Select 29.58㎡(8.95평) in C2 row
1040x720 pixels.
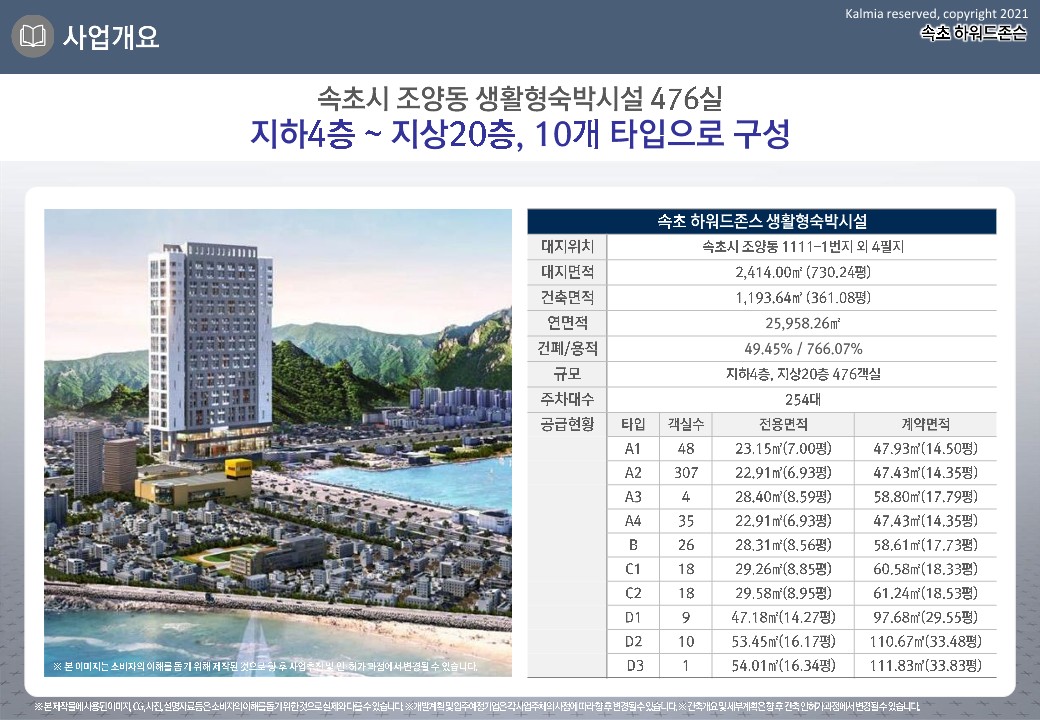click(x=783, y=593)
